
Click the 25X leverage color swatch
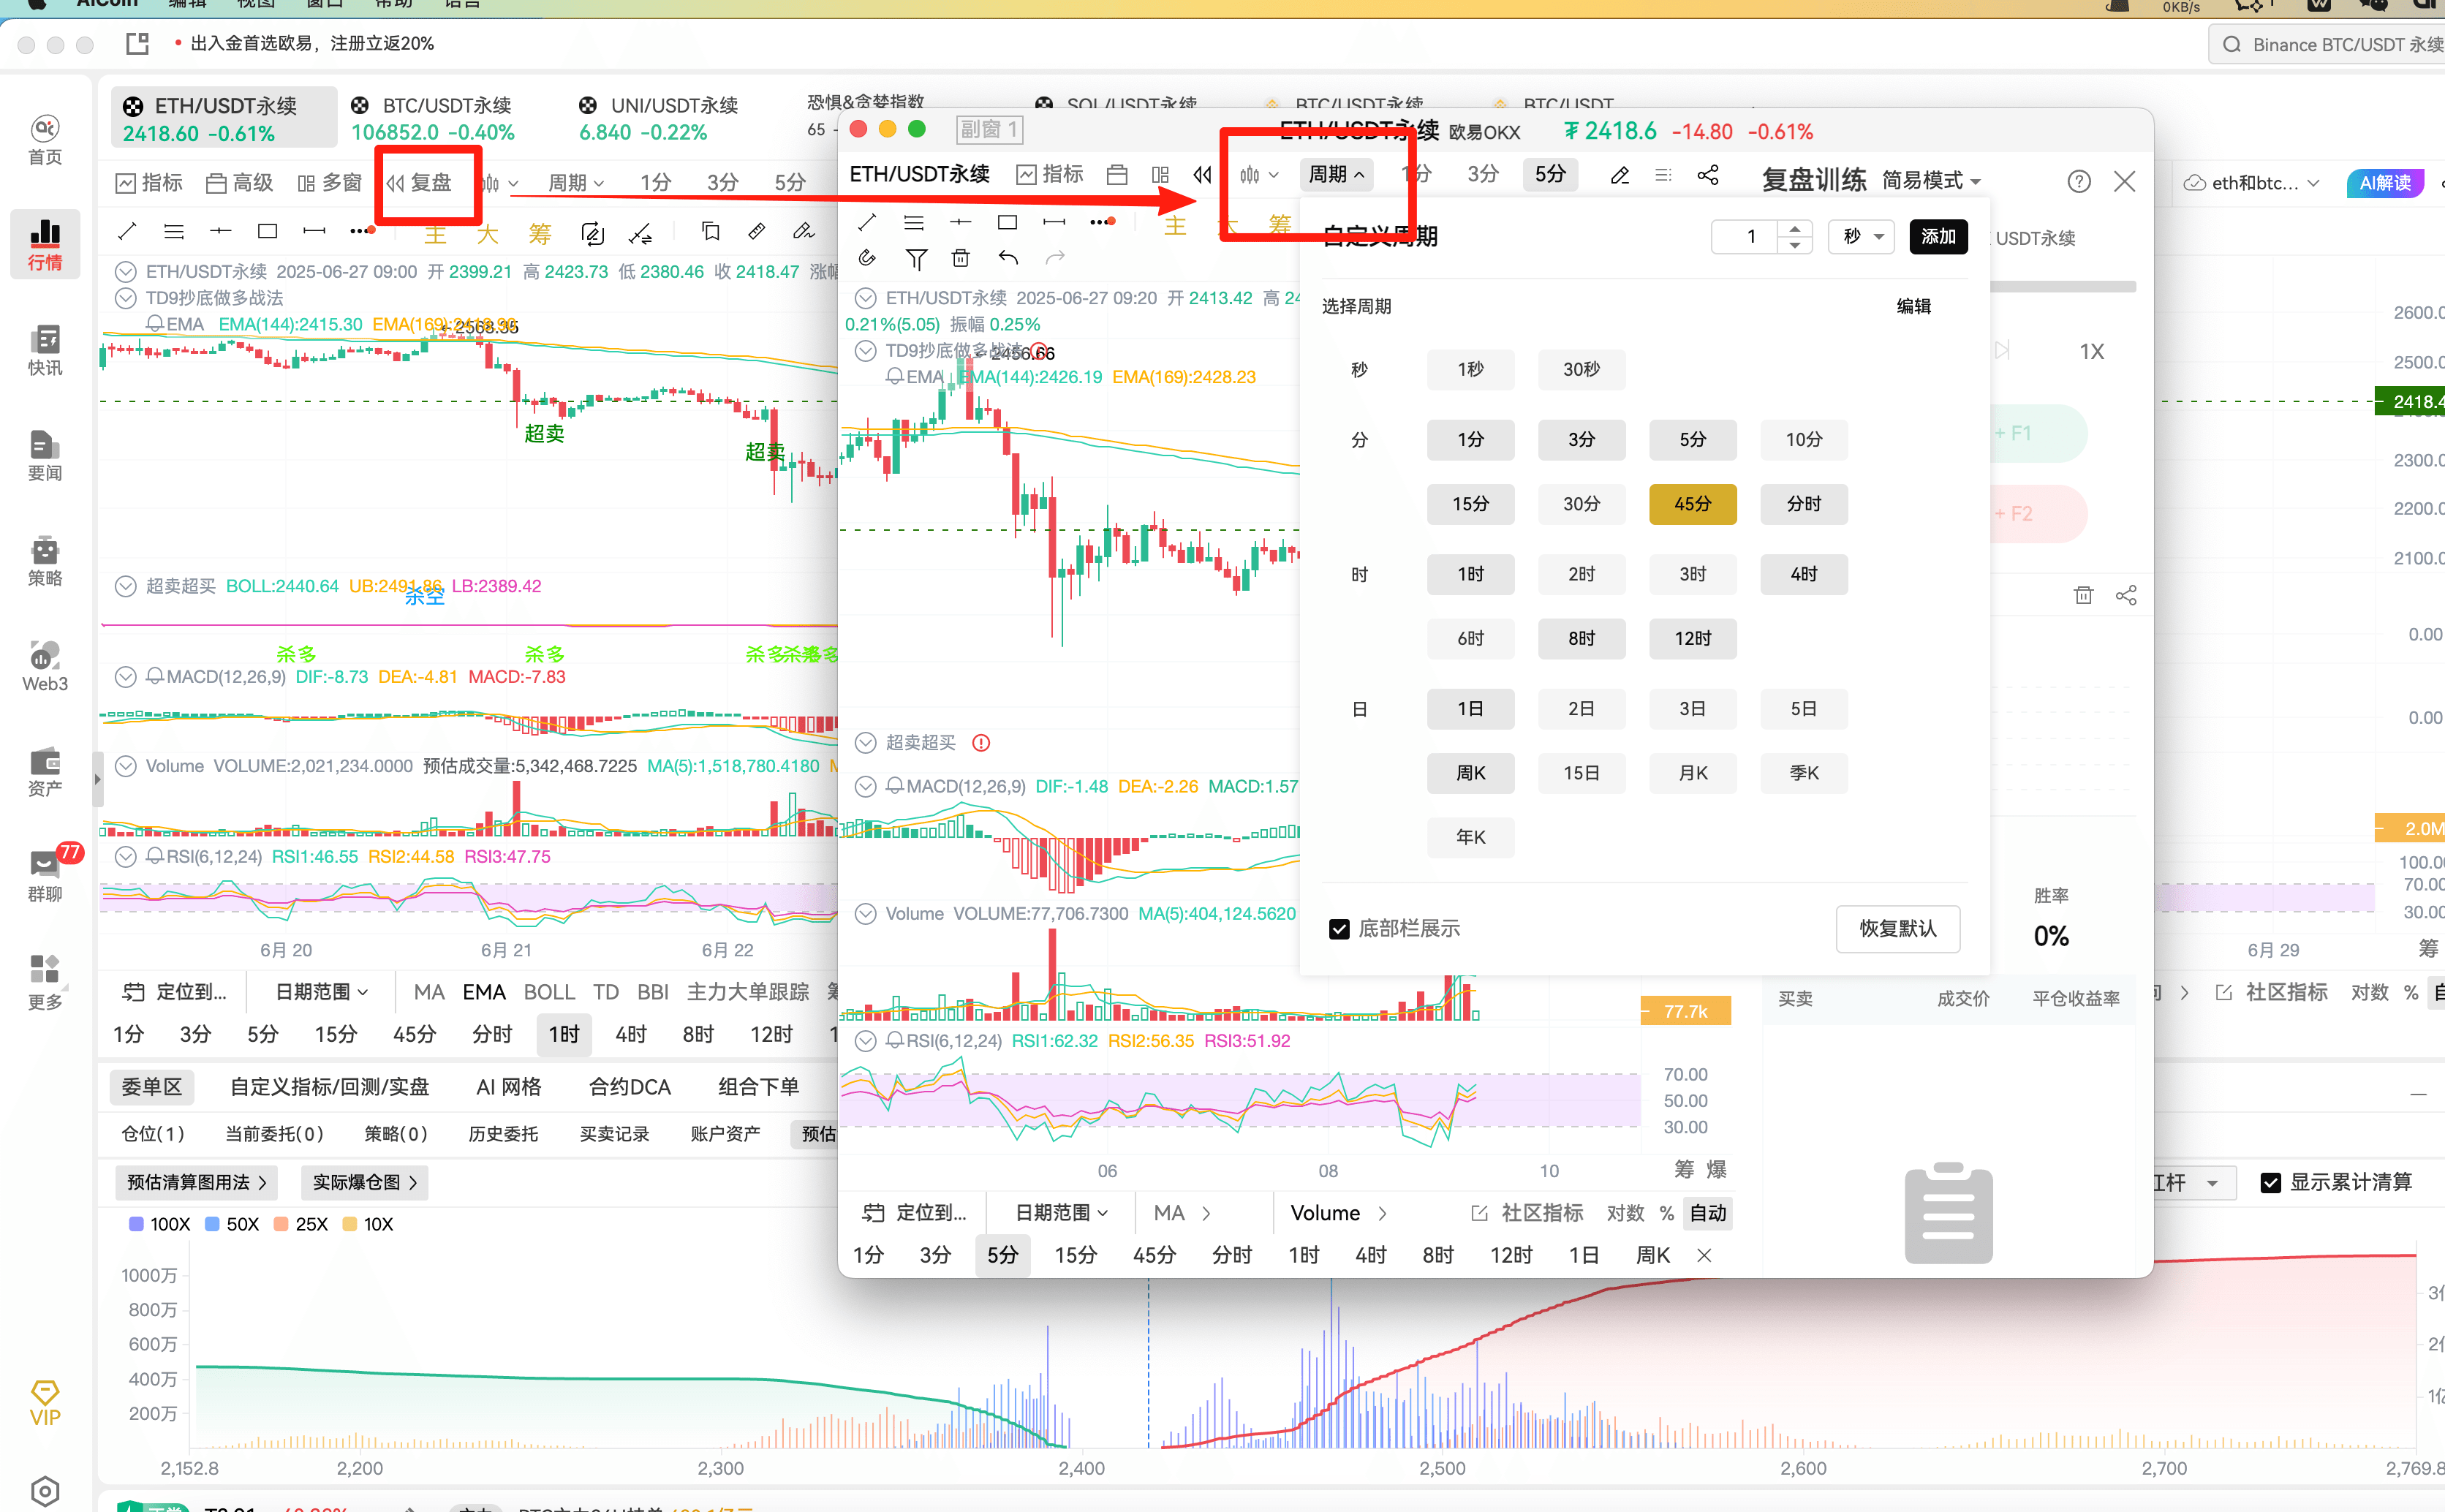coord(281,1224)
